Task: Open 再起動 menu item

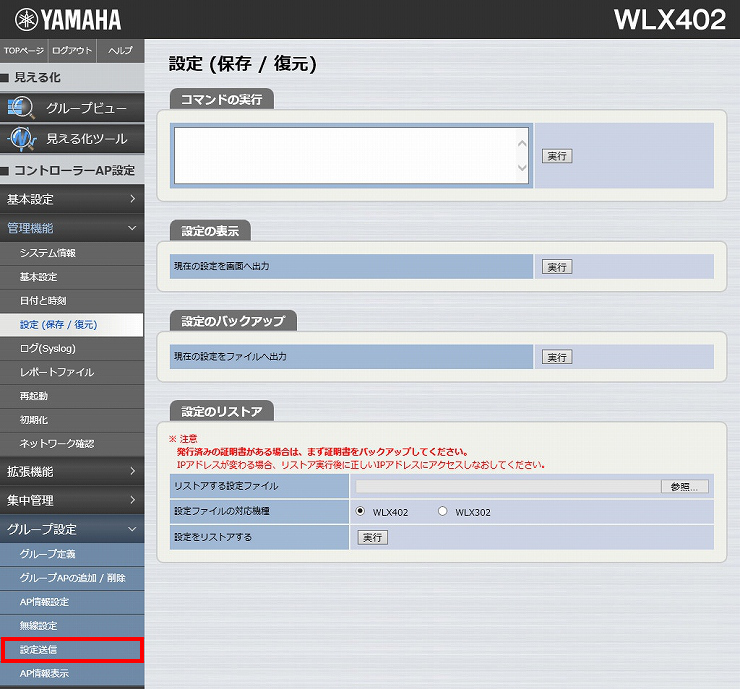Action: pyautogui.click(x=72, y=396)
